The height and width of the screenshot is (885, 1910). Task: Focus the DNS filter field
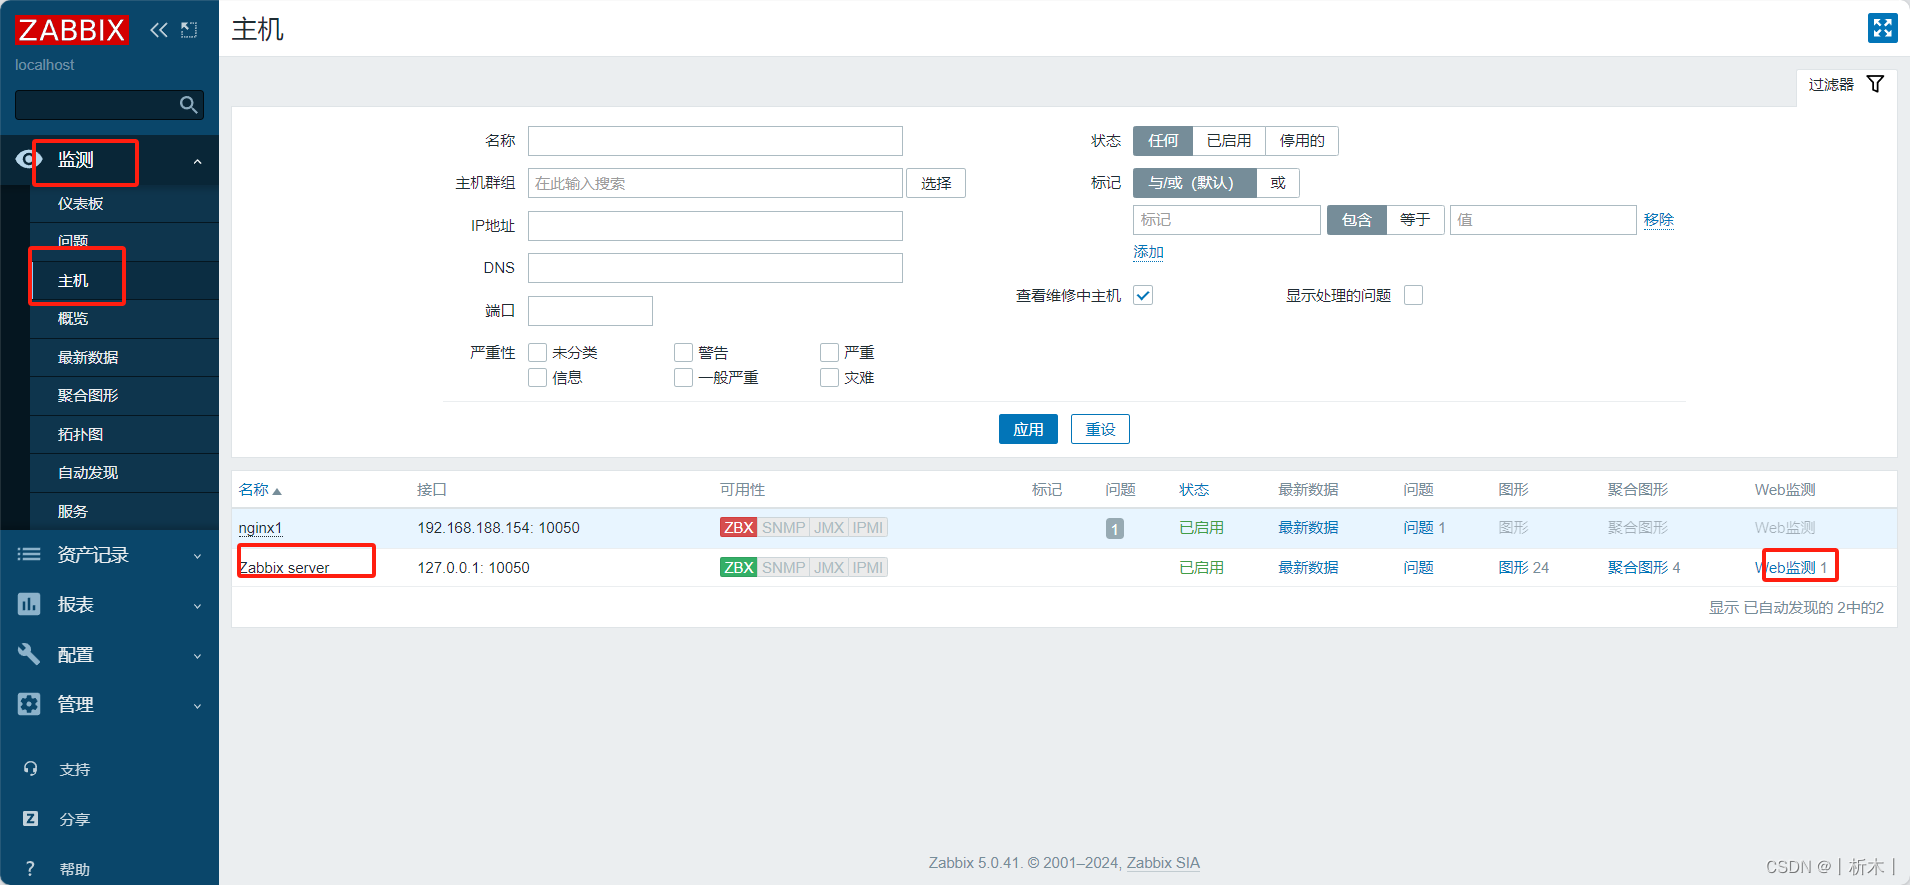tap(715, 268)
